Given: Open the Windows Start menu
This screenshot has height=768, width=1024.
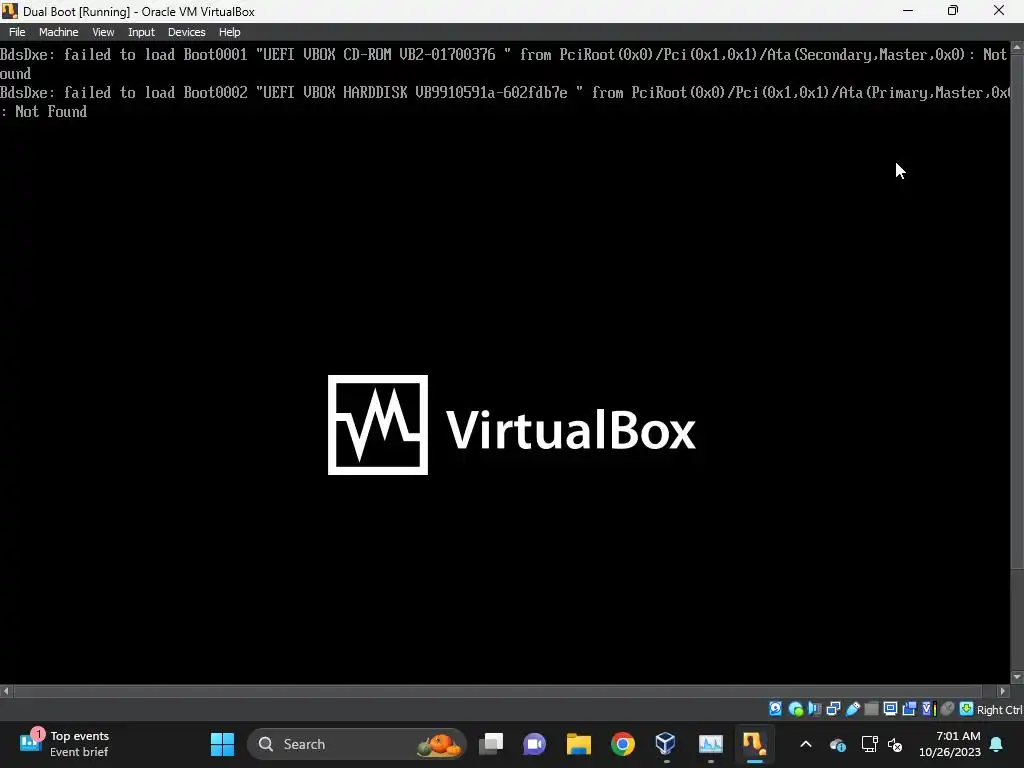Looking at the screenshot, I should point(222,744).
